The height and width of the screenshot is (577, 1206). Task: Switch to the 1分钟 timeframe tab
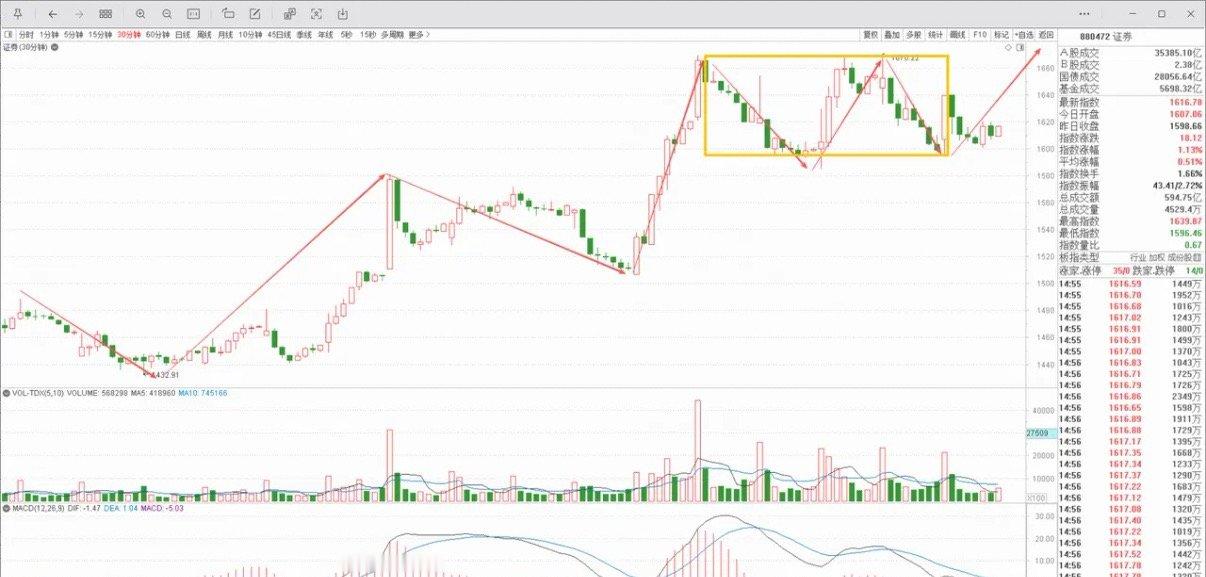pos(49,34)
